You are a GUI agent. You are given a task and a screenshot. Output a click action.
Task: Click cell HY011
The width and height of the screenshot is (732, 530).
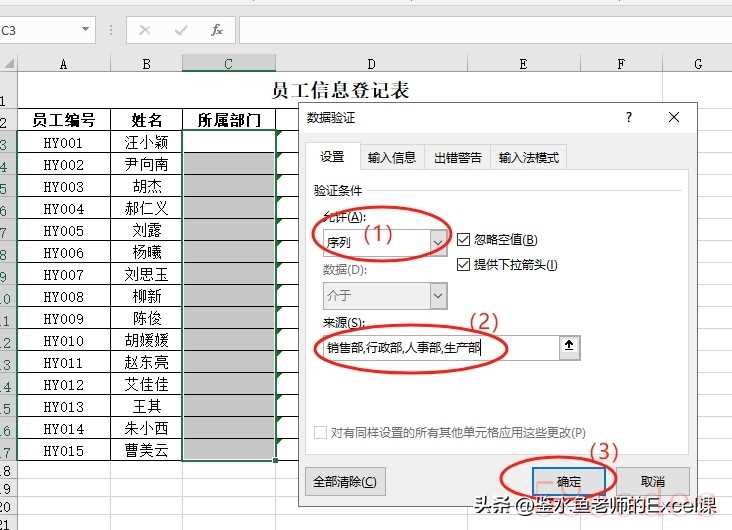[x=63, y=362]
